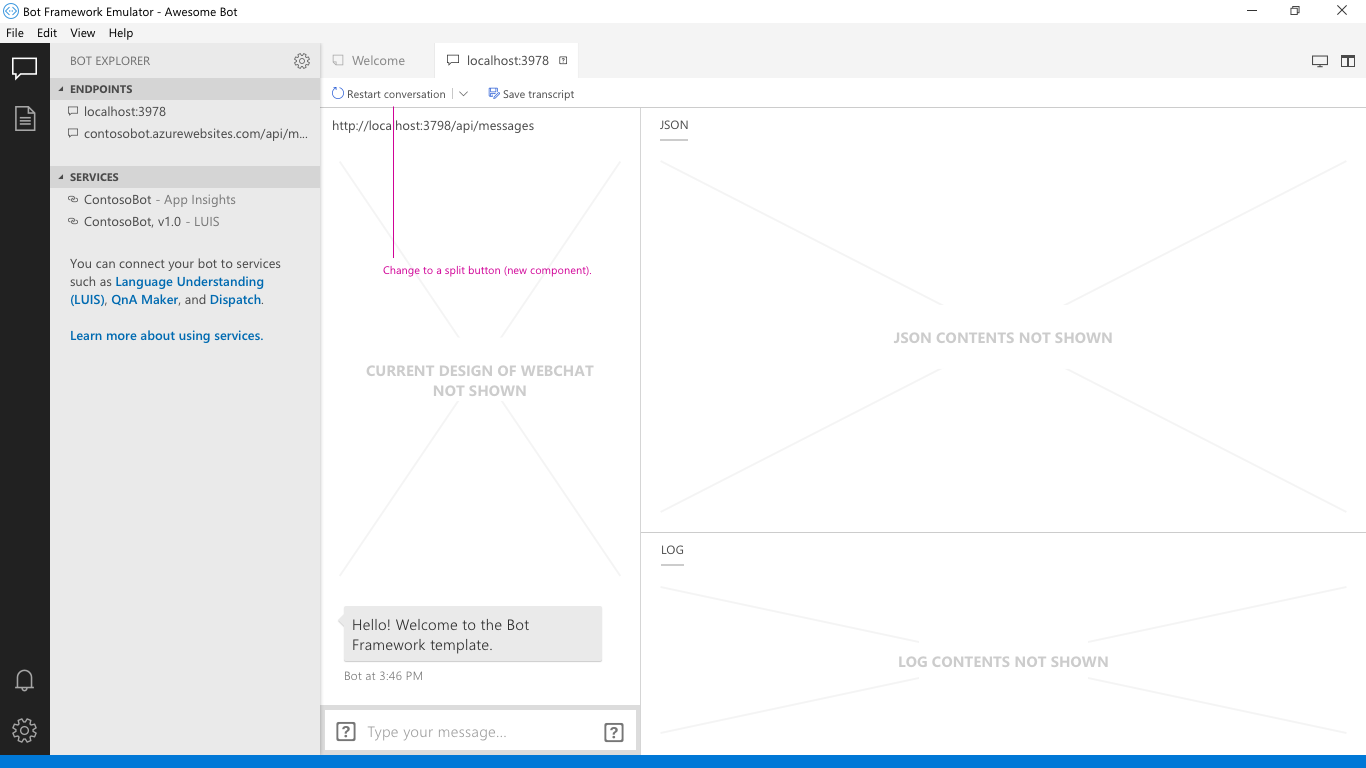This screenshot has height=768, width=1366.
Task: Open the Bot Explorer chat icon in the navigation bar
Action: pos(25,68)
